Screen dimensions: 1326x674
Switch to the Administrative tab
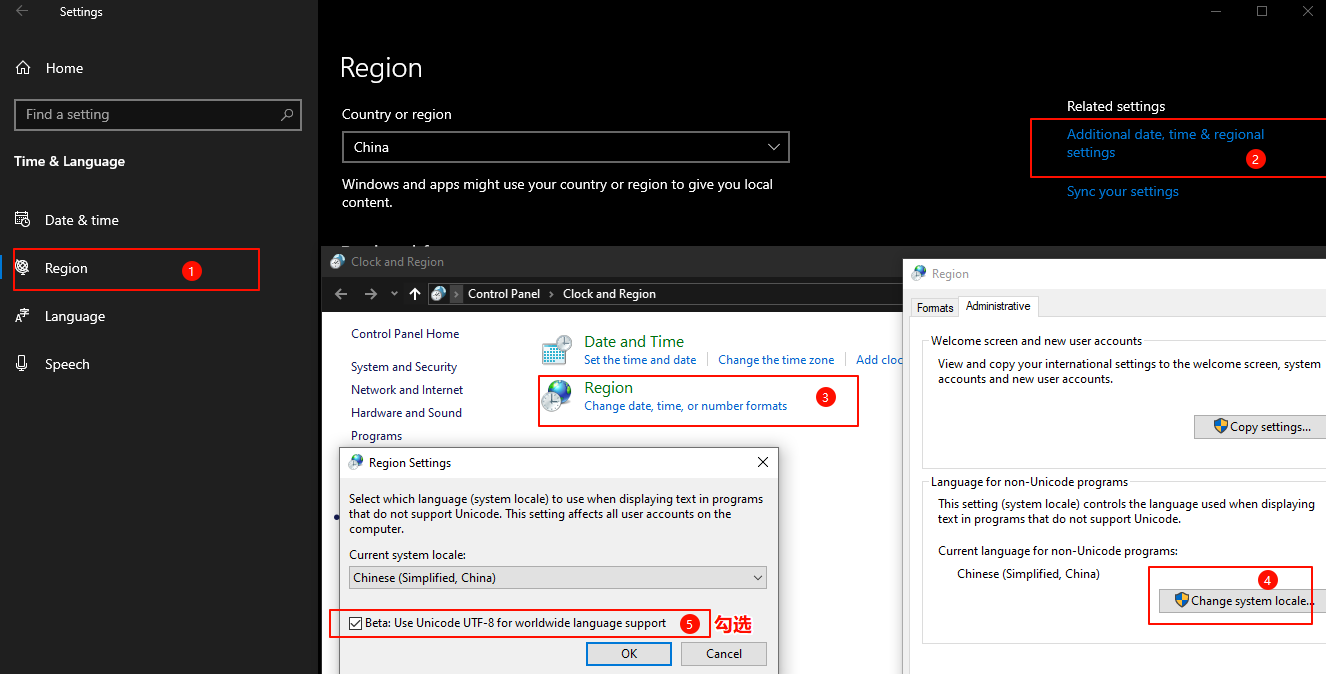pyautogui.click(x=998, y=306)
